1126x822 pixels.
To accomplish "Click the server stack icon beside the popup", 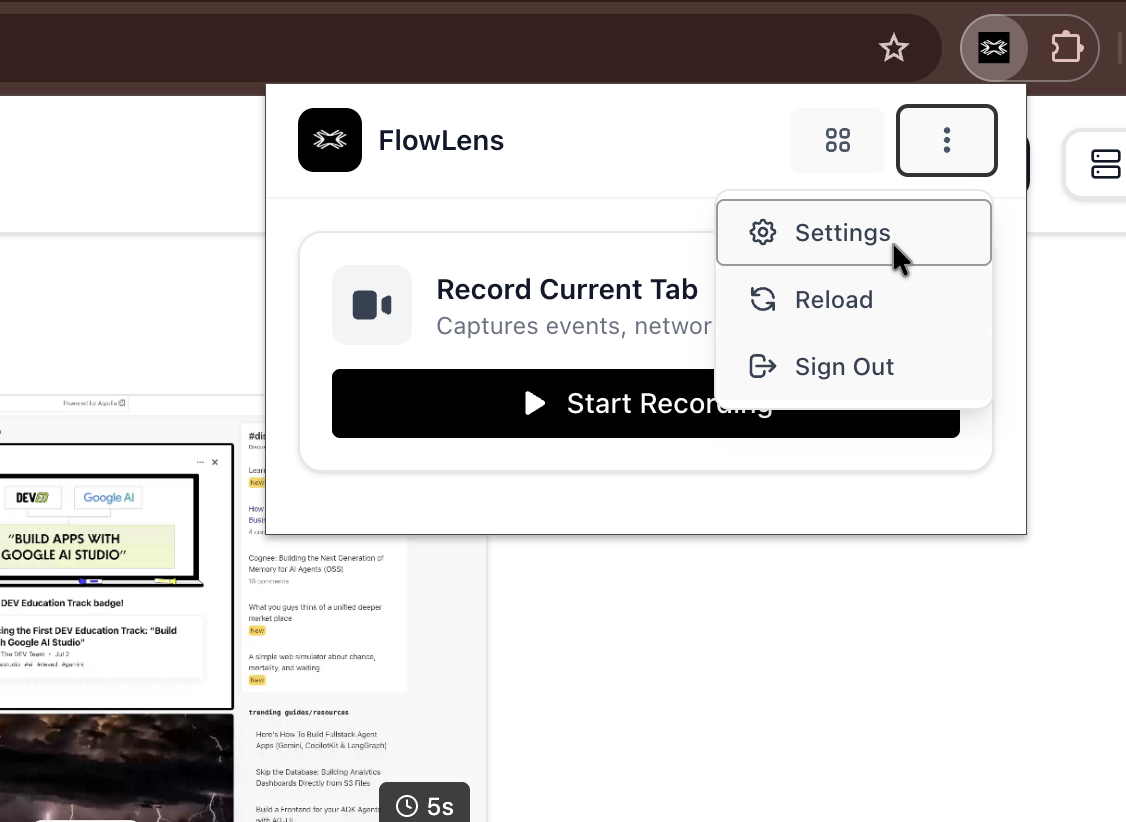I will (x=1105, y=164).
